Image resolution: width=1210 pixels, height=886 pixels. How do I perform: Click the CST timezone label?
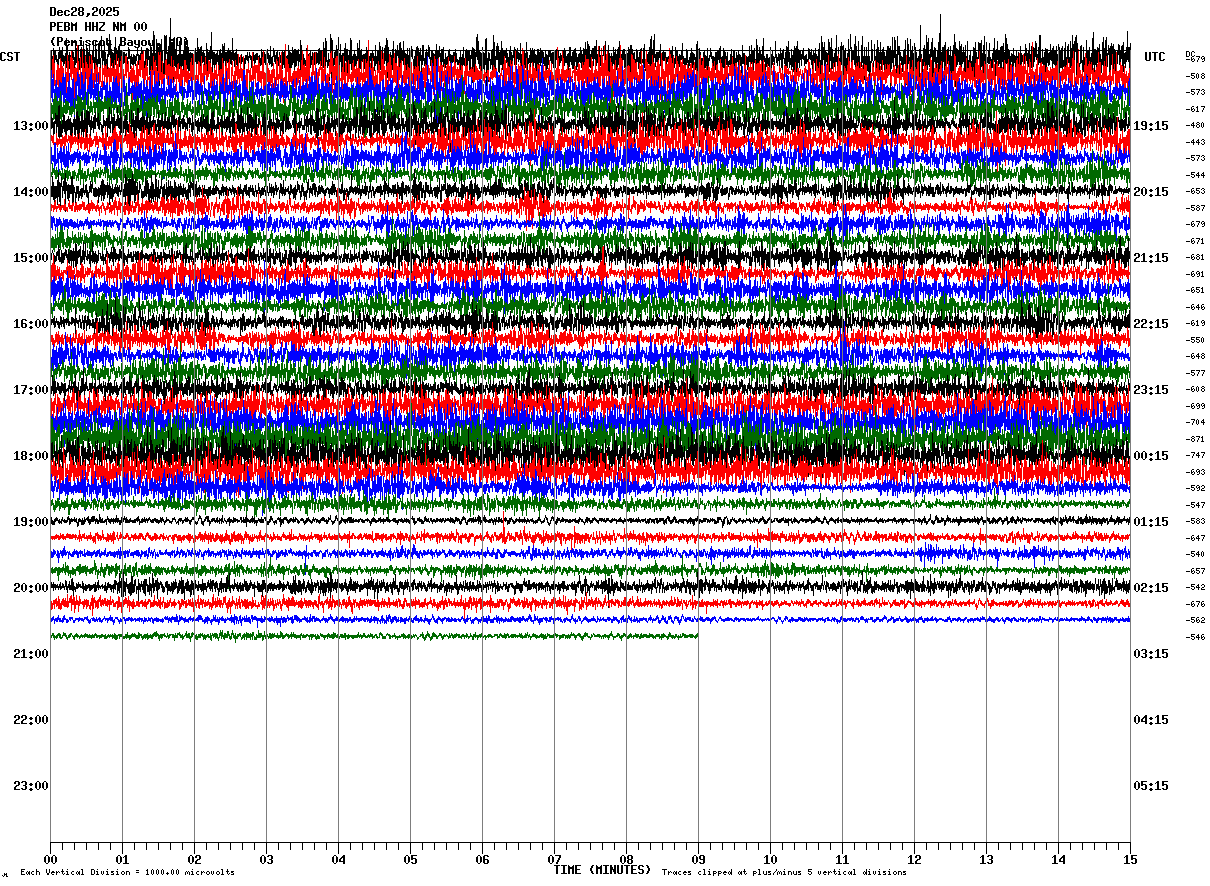[x=10, y=57]
